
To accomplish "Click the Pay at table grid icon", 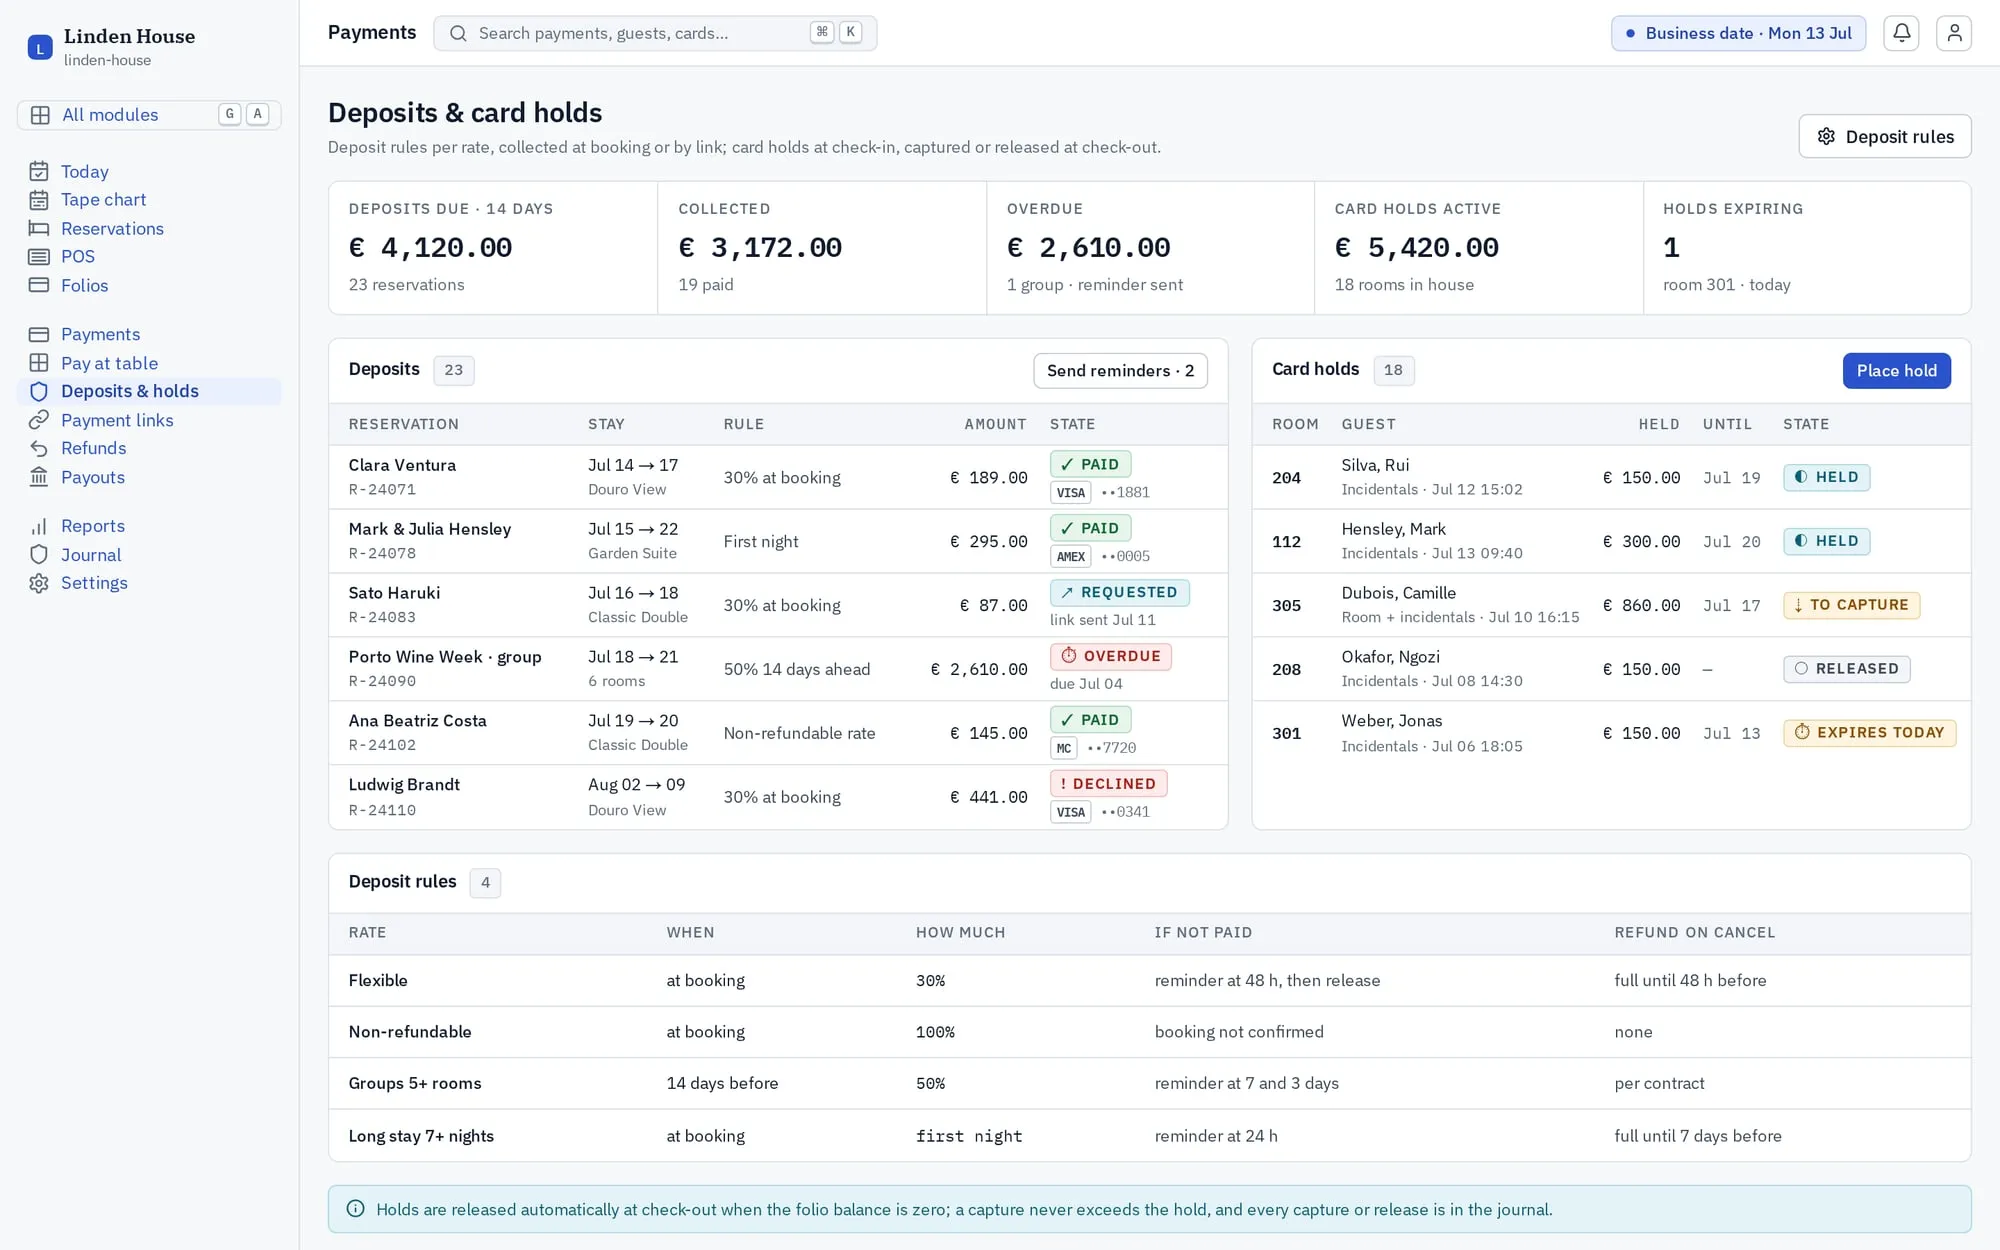I will (x=39, y=363).
